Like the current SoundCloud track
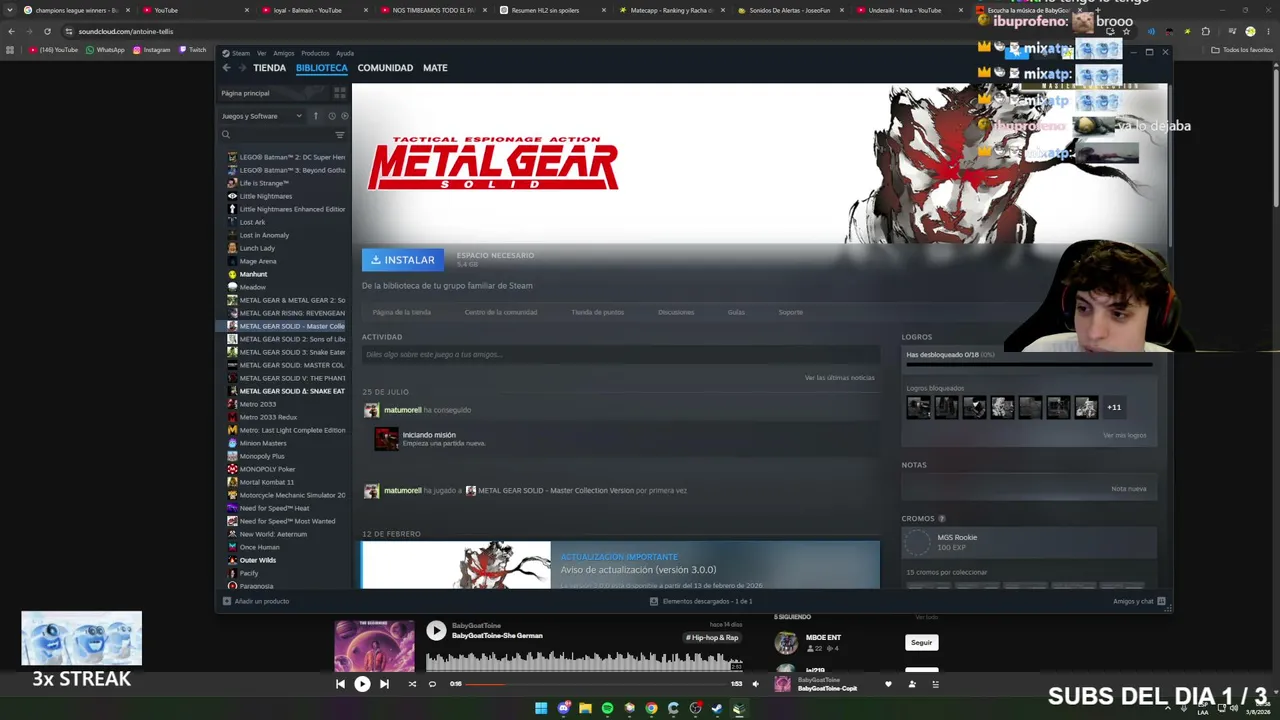 pos(888,684)
